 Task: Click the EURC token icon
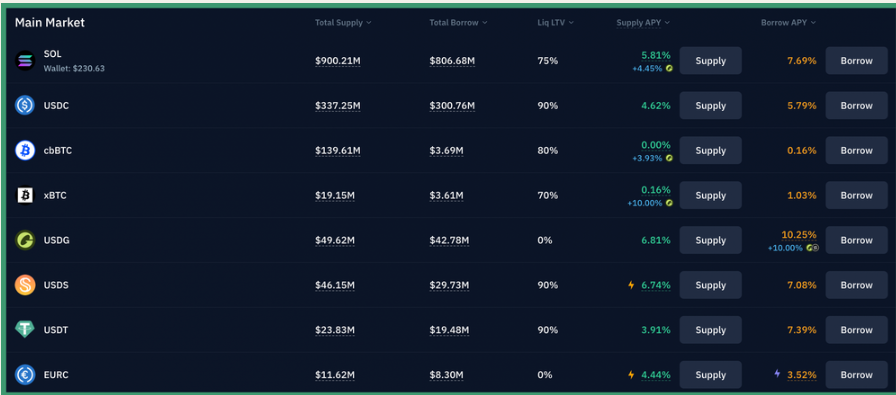tap(25, 374)
